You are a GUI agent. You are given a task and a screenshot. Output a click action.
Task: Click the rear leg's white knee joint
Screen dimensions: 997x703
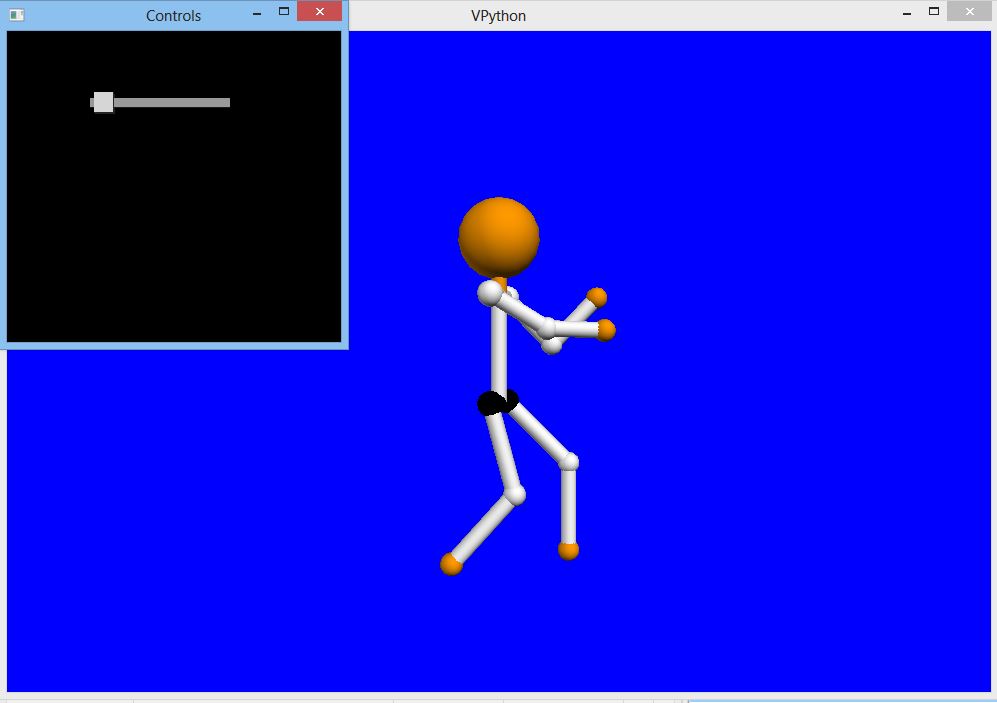(515, 494)
